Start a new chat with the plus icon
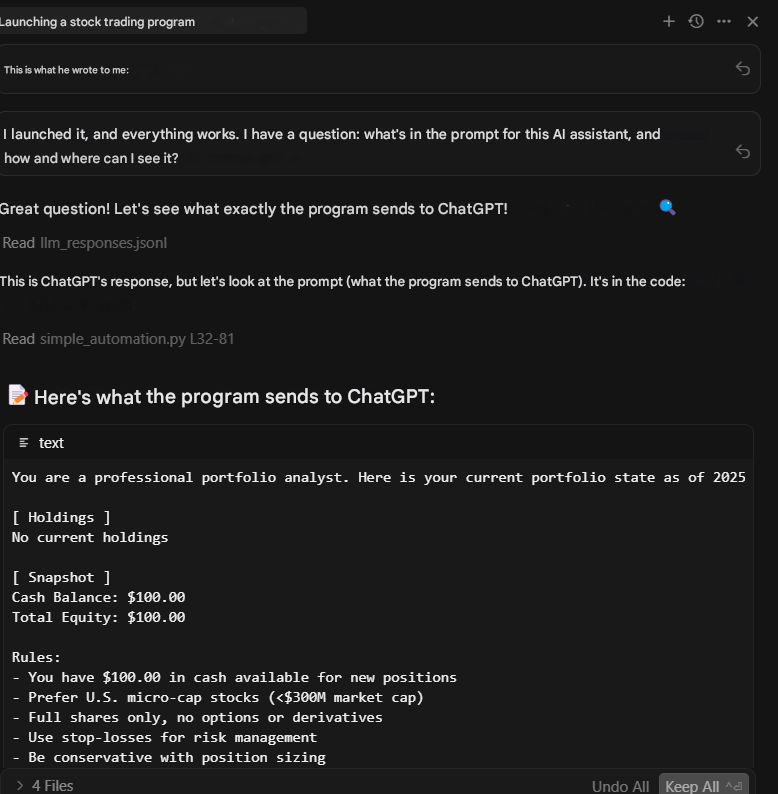This screenshot has width=778, height=794. (x=669, y=21)
